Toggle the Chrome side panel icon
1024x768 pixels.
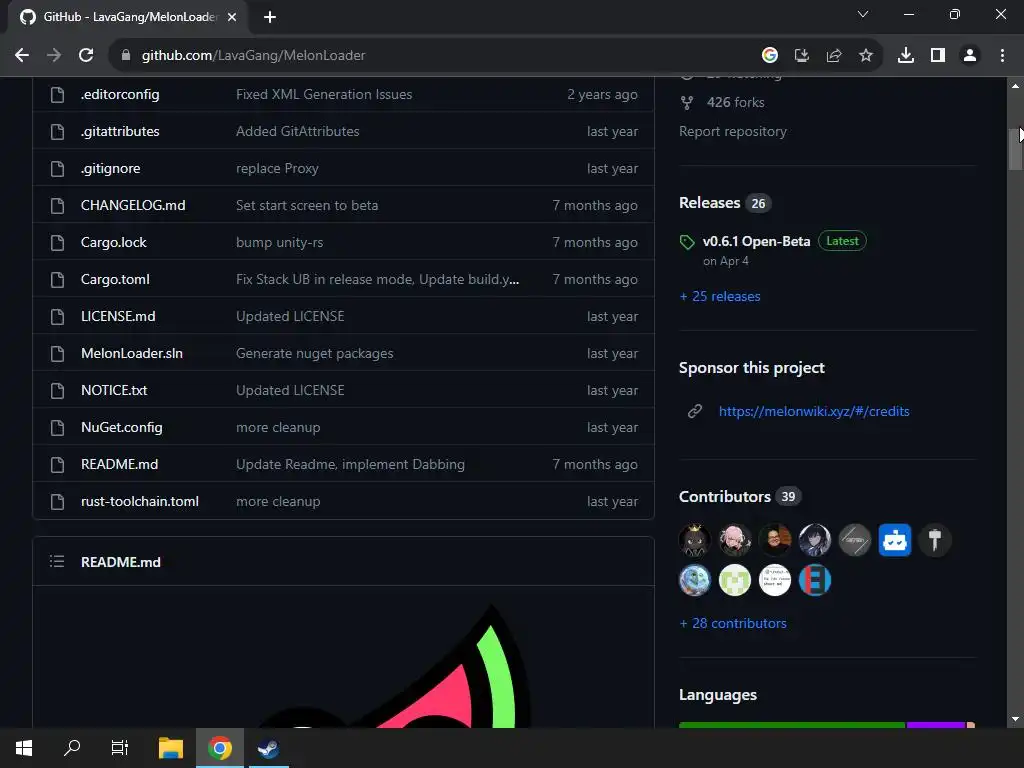pos(938,56)
